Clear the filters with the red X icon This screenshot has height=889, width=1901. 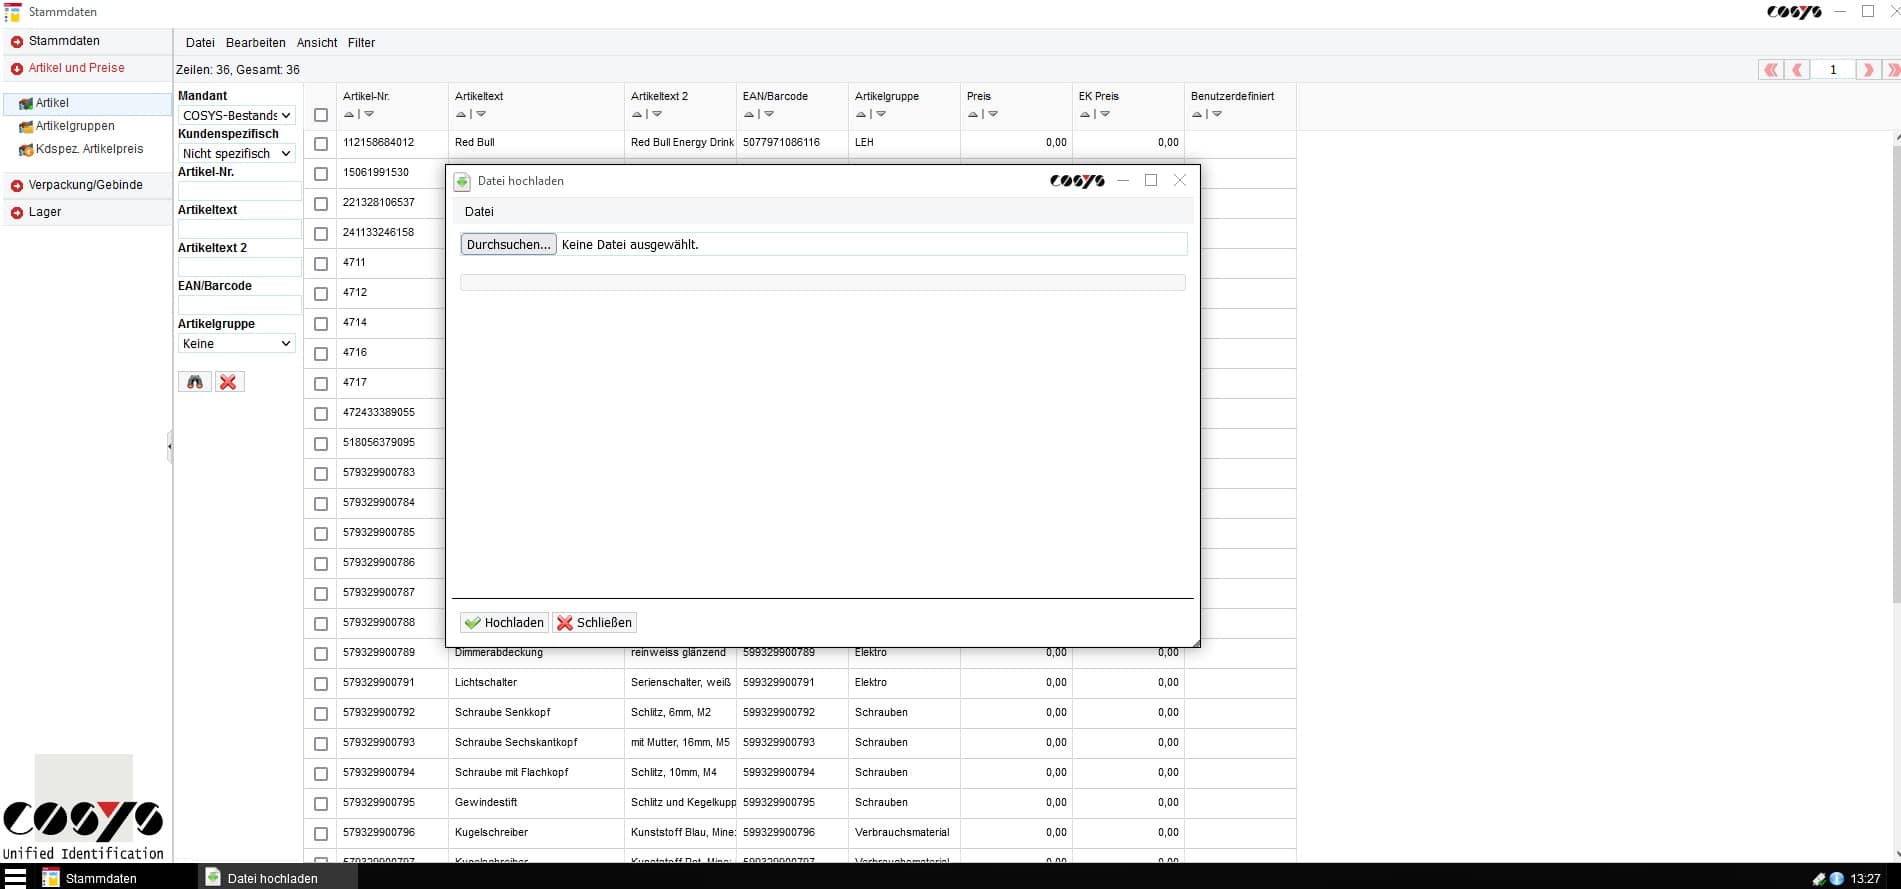[228, 382]
